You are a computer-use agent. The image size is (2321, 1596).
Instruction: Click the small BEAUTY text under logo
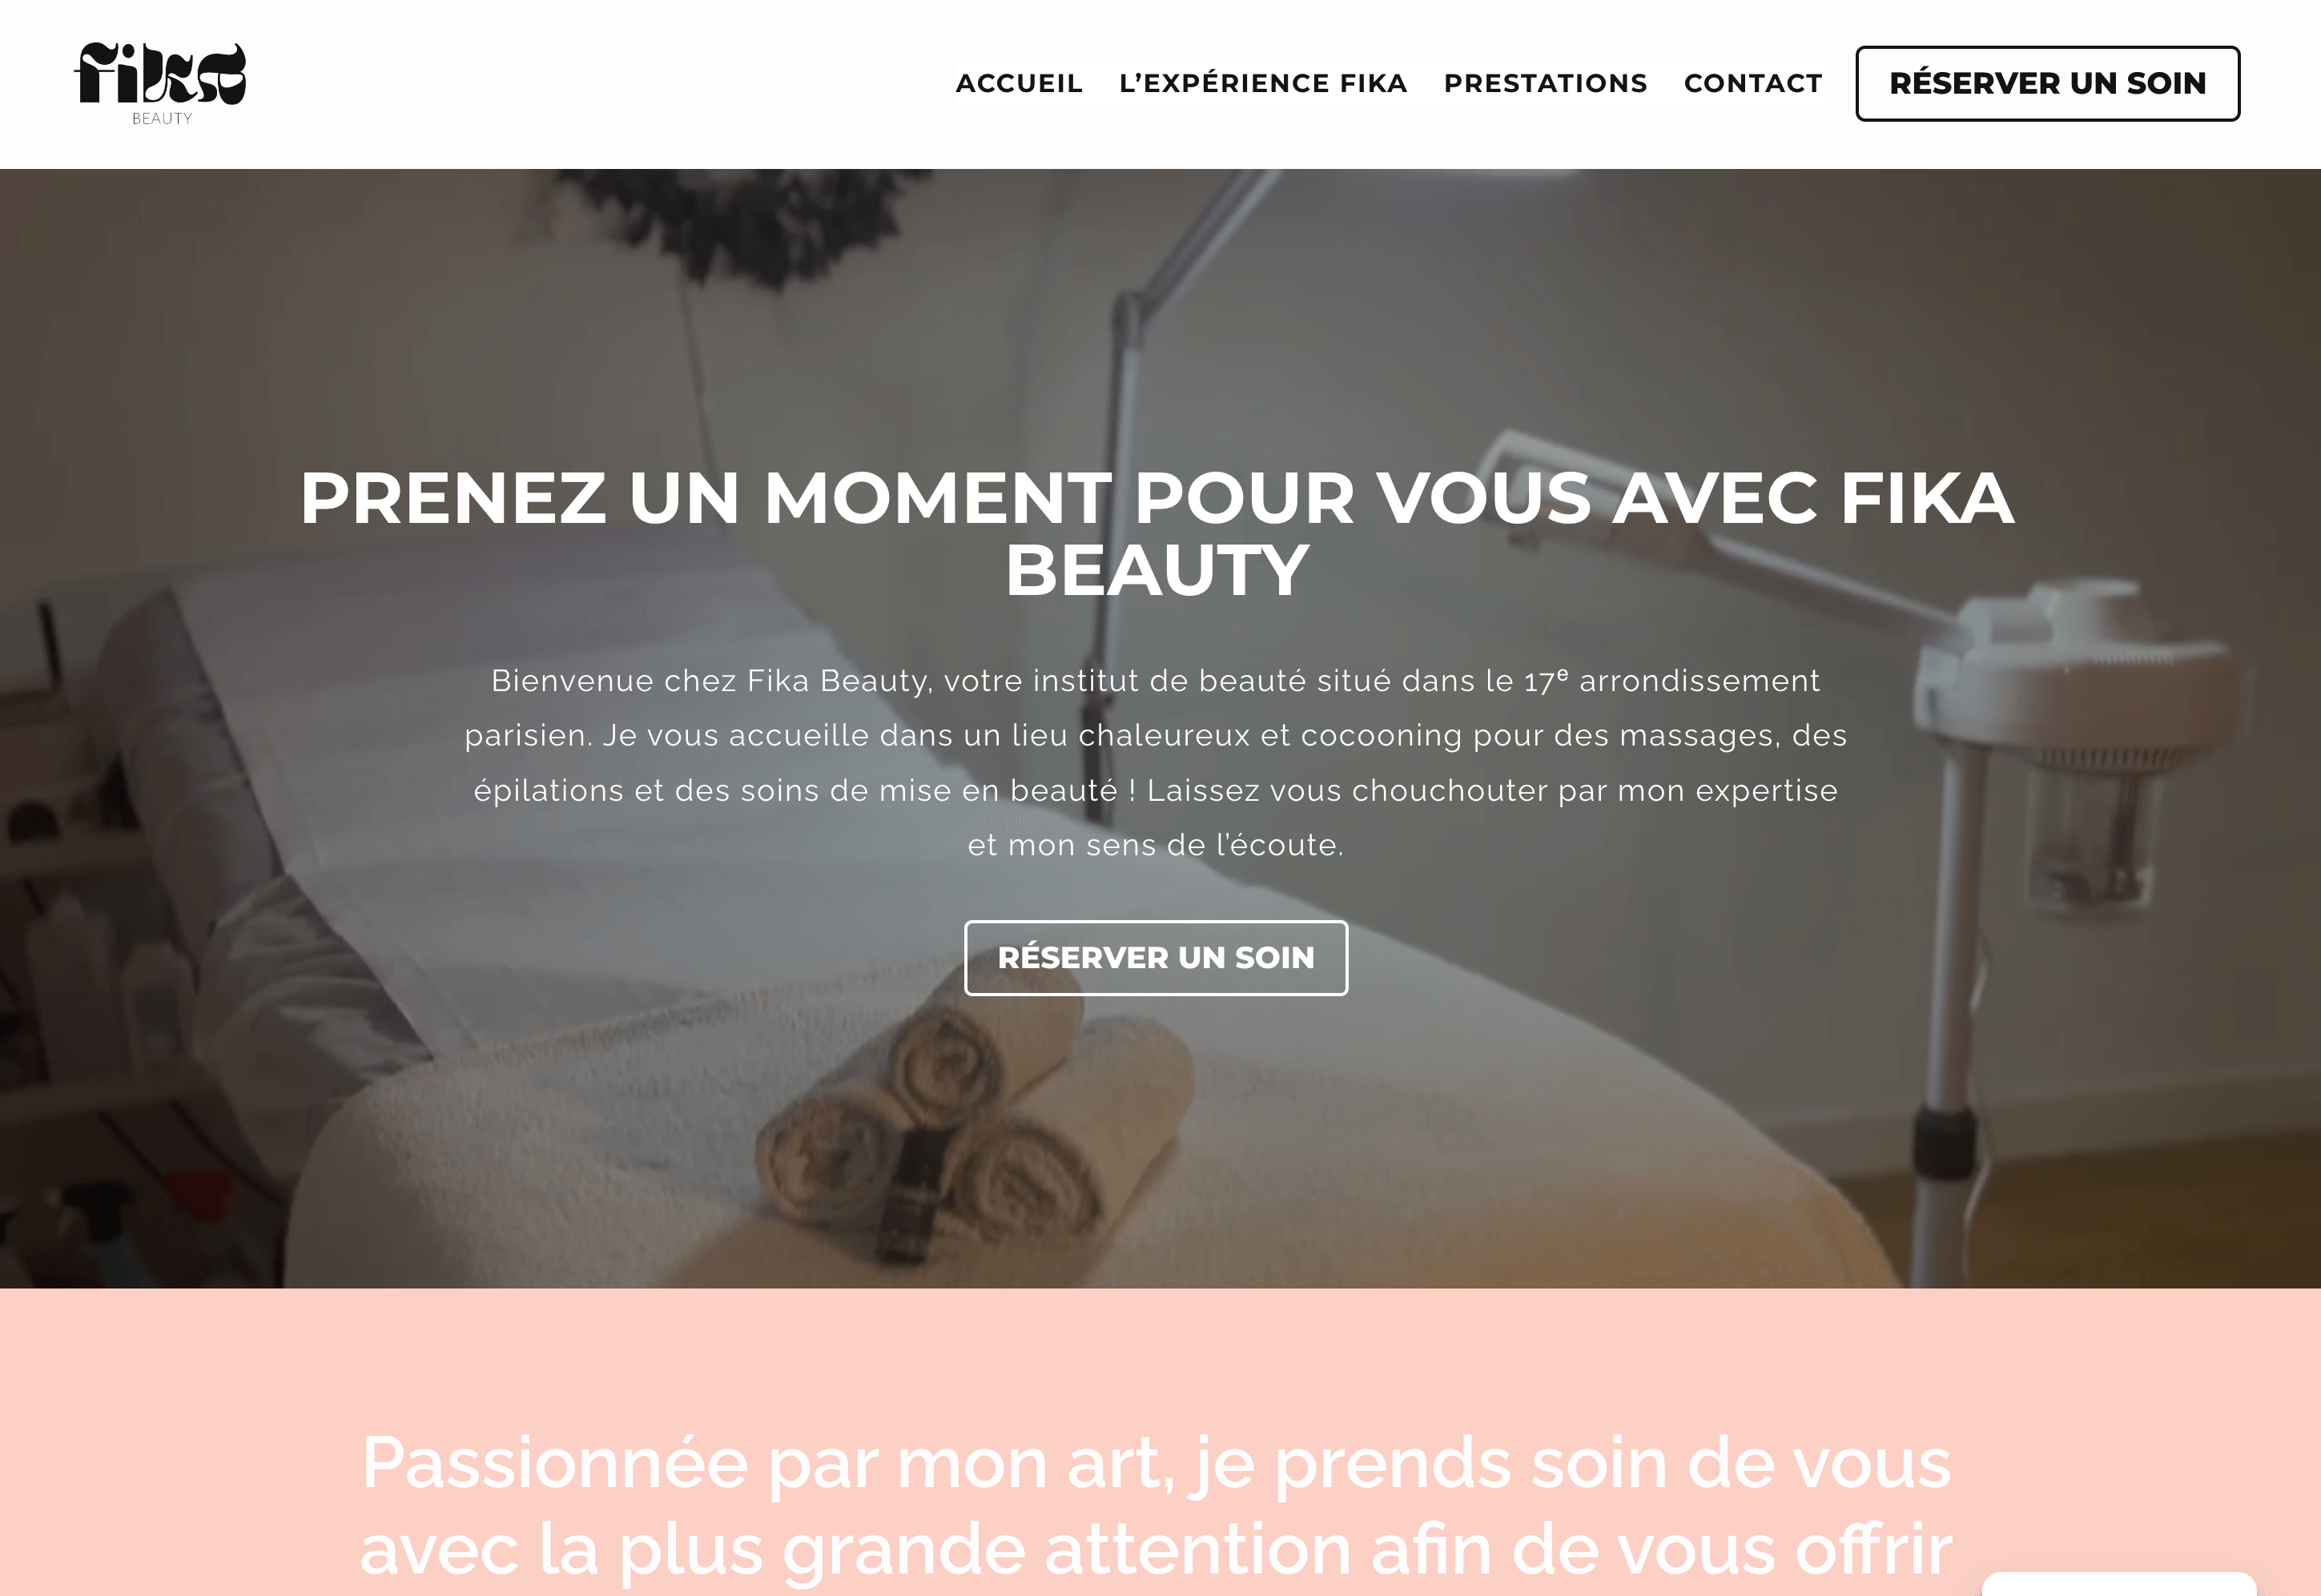(162, 118)
